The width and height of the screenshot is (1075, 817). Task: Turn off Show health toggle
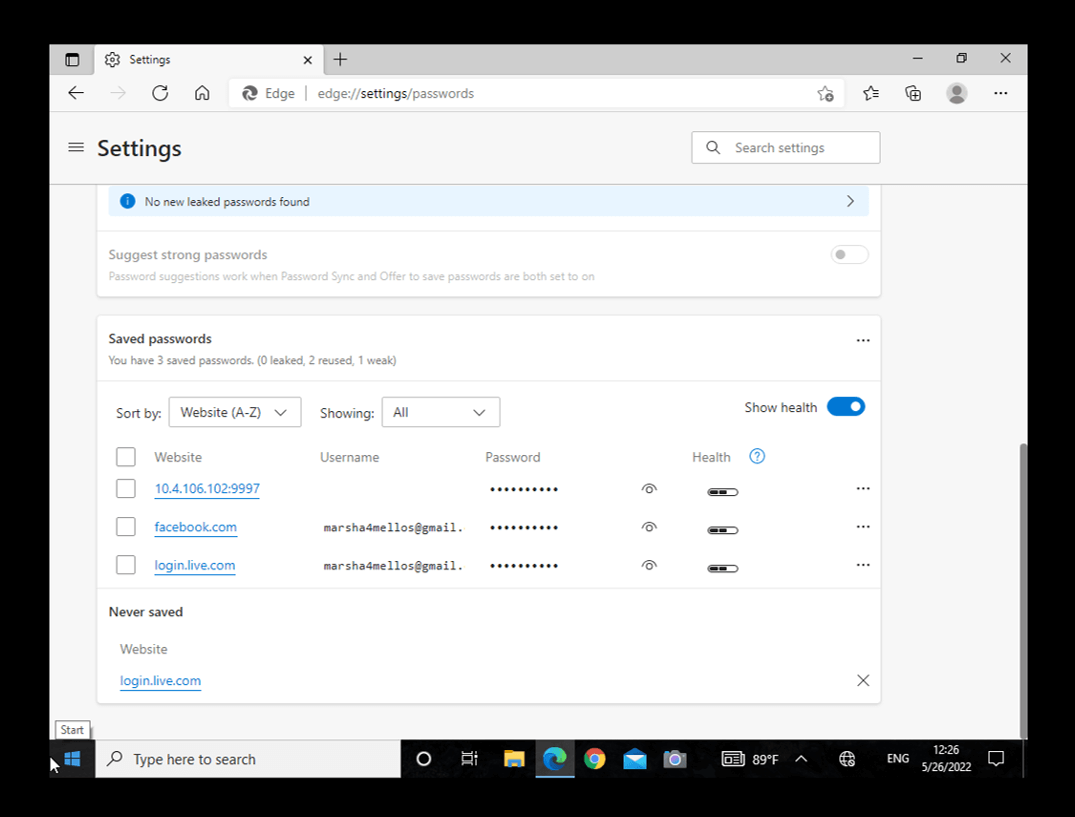846,407
